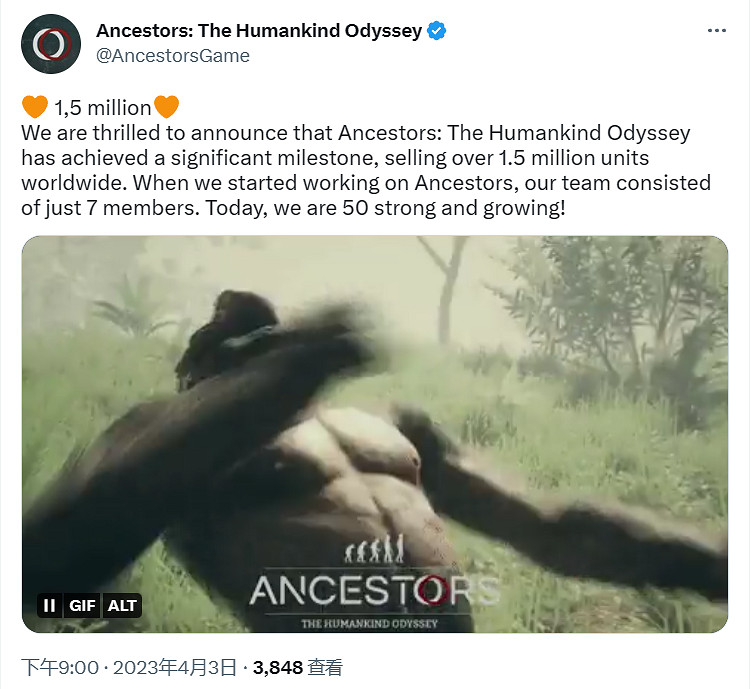The width and height of the screenshot is (751, 689).
Task: Open the ape GIF media full view
Action: [375, 434]
